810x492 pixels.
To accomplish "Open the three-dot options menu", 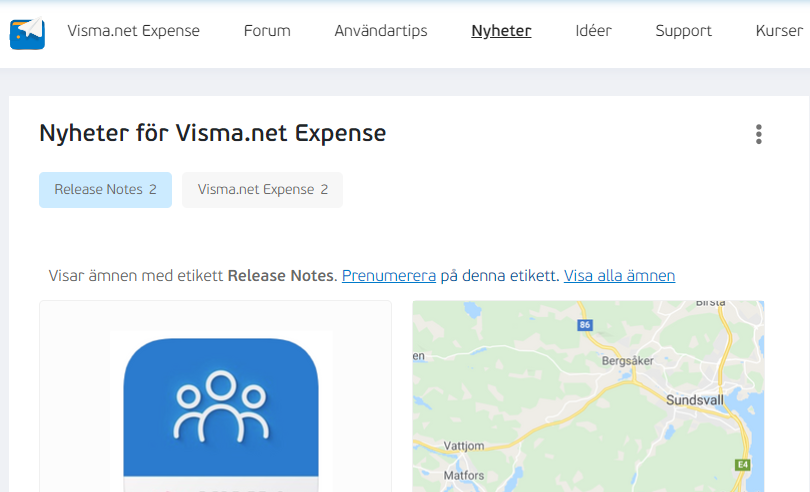I will 758,134.
